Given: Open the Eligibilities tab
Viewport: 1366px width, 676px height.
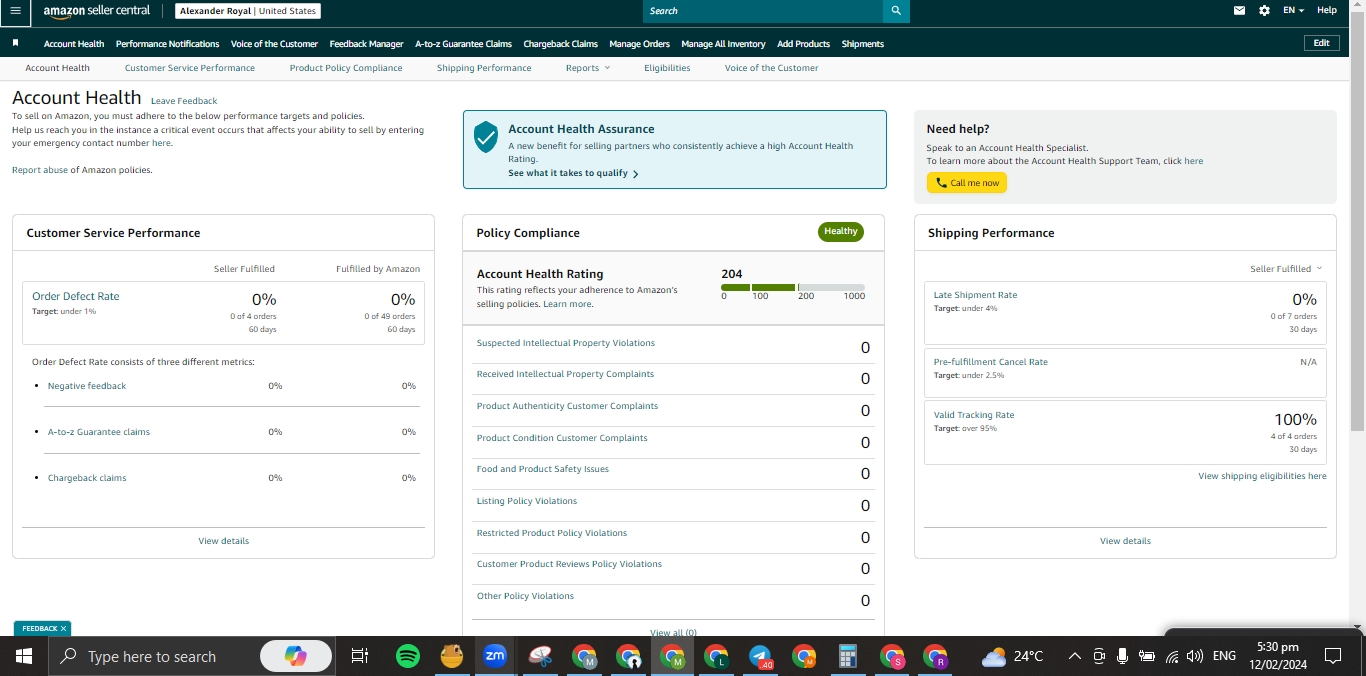Looking at the screenshot, I should click(667, 68).
